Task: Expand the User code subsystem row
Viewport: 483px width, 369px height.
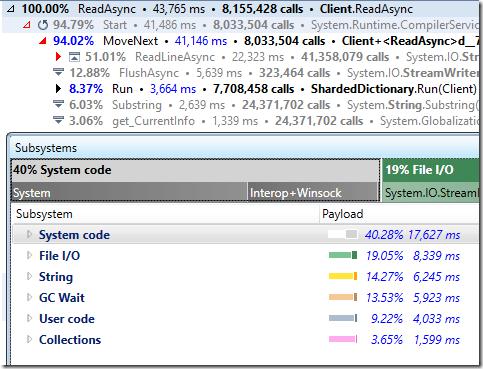Action: [29, 318]
